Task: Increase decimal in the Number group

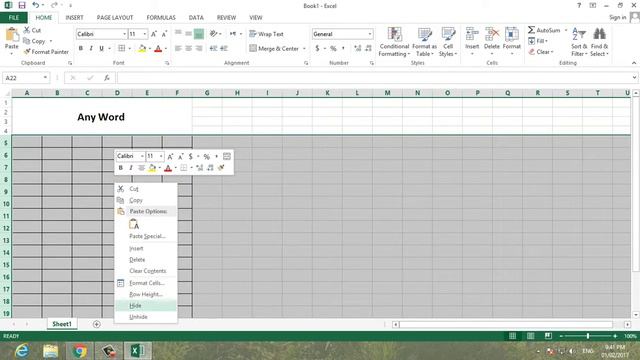Action: coord(358,48)
